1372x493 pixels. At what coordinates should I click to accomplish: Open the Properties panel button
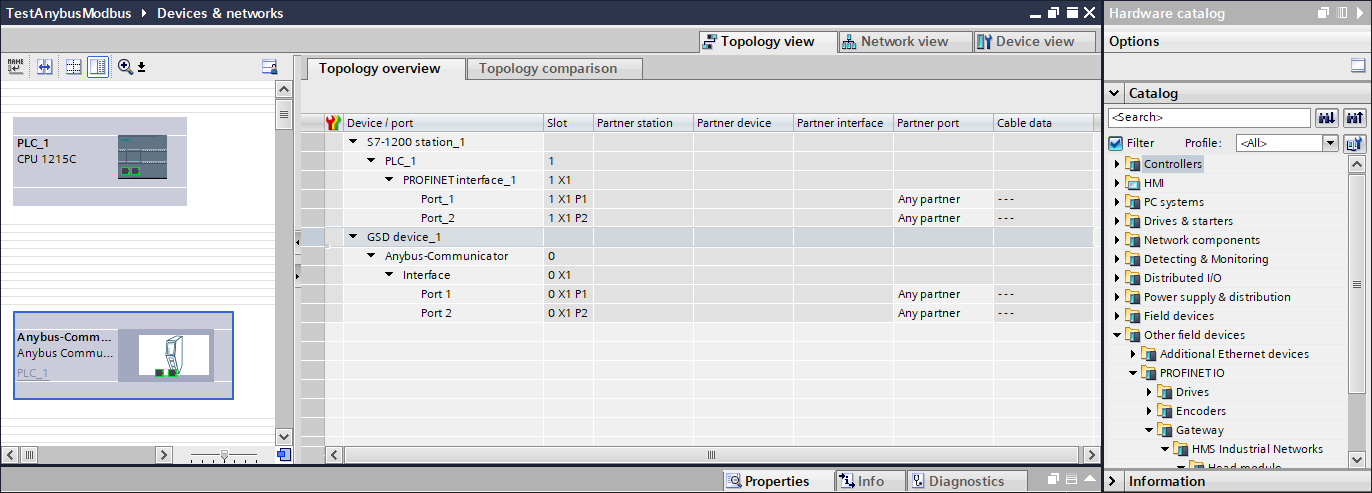(x=767, y=481)
